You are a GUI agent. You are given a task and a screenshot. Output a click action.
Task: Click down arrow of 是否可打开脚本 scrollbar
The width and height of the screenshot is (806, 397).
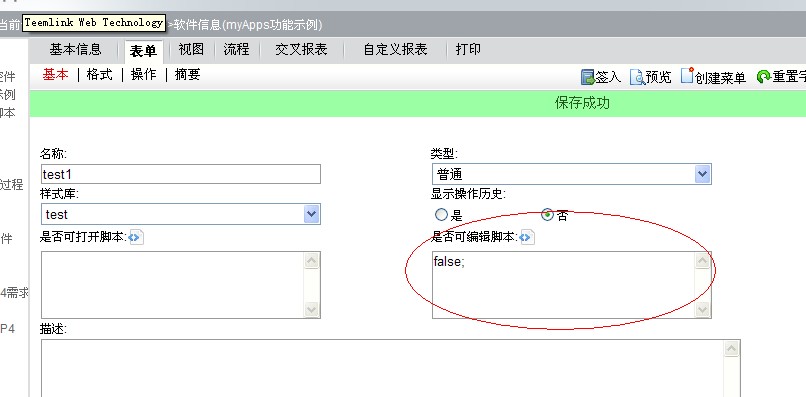coord(312,309)
